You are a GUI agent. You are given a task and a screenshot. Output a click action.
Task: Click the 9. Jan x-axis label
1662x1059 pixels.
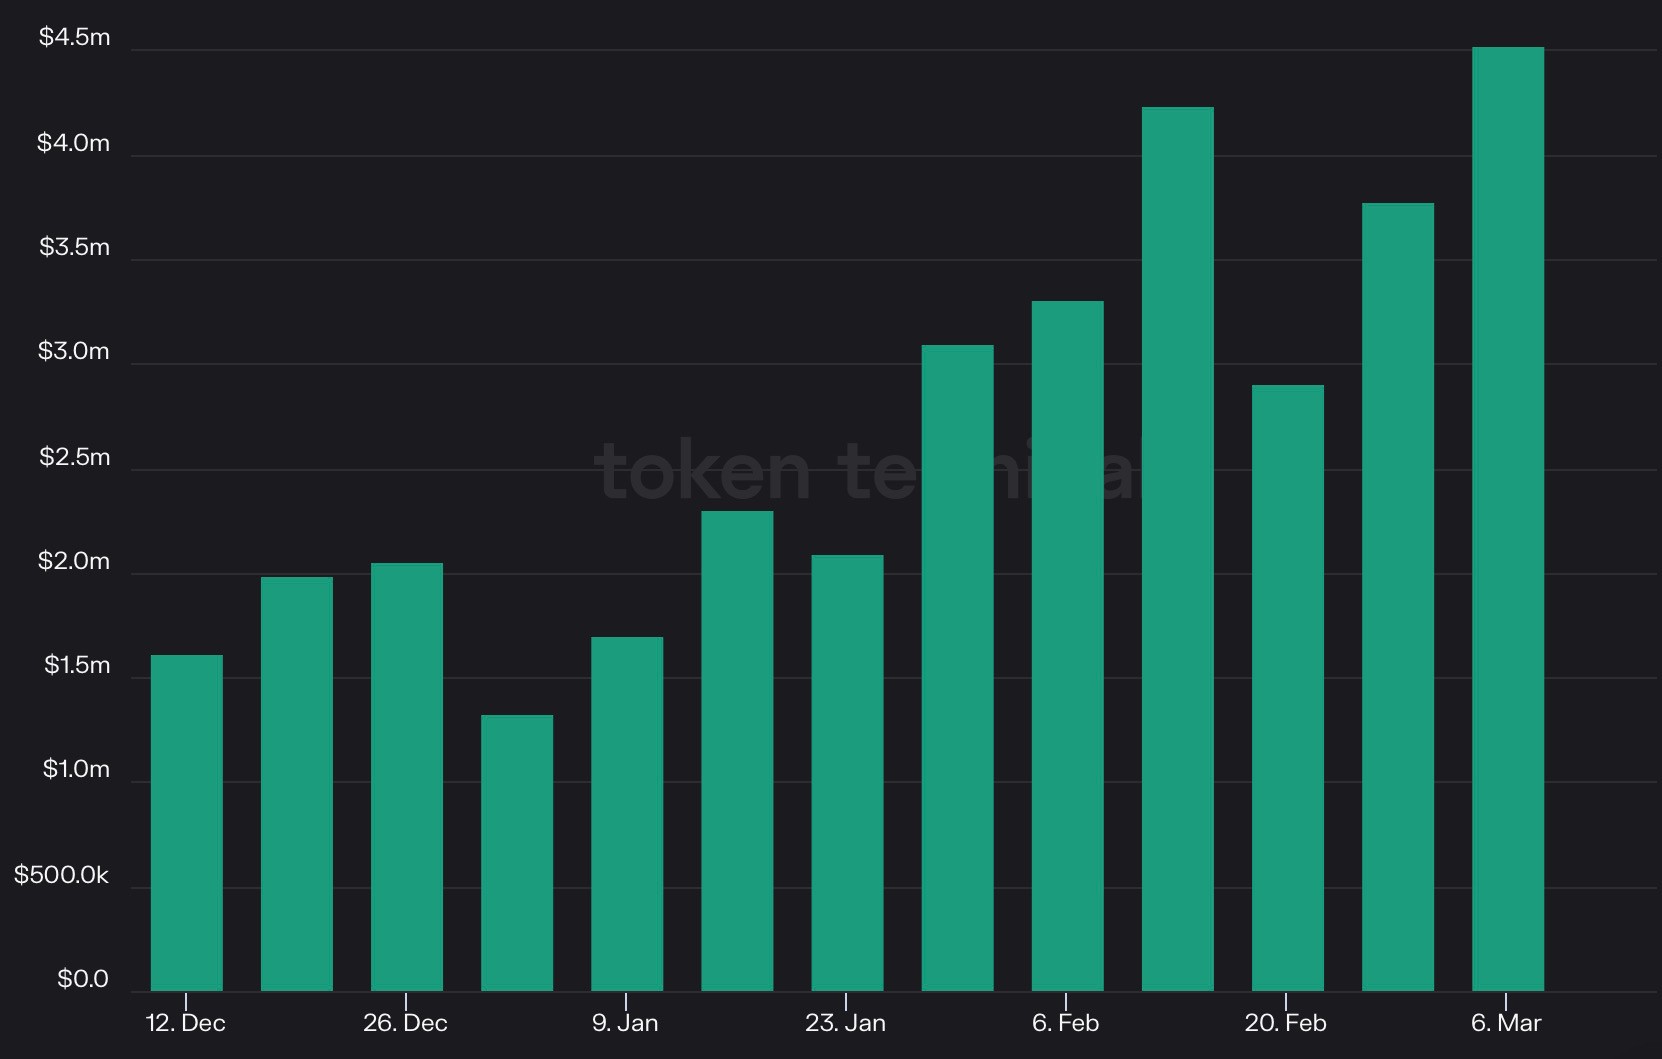point(625,1023)
